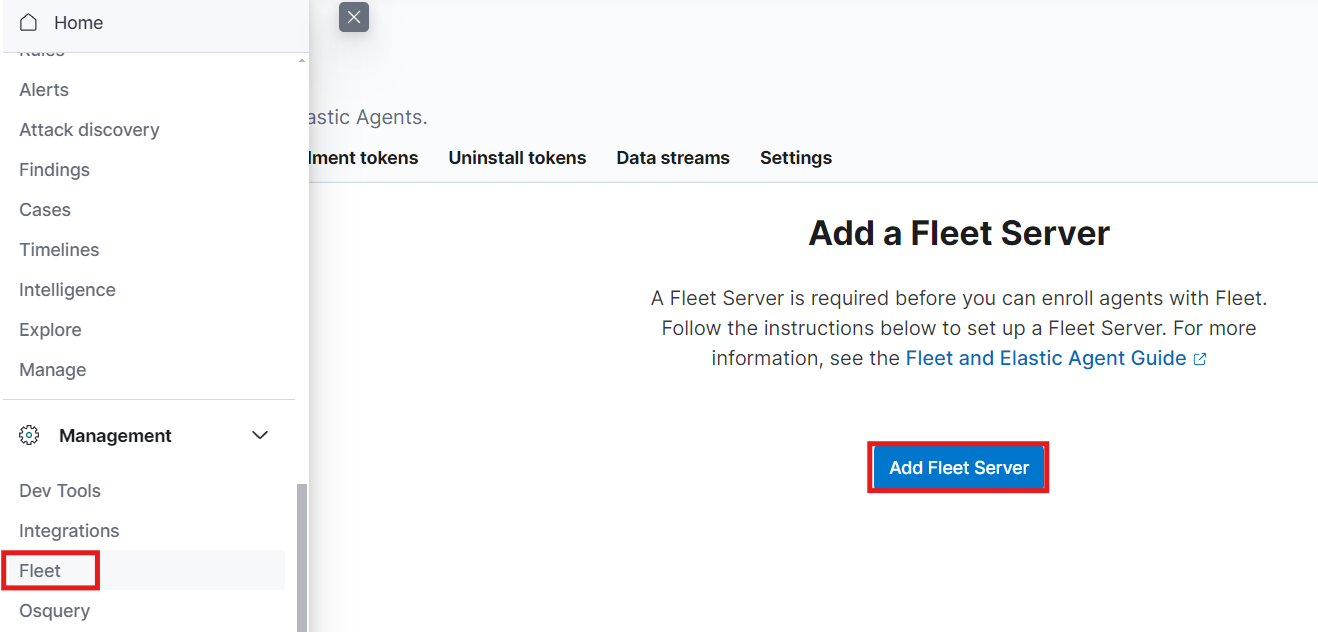The width and height of the screenshot is (1318, 632).
Task: Open Attack discovery
Action: pos(89,130)
